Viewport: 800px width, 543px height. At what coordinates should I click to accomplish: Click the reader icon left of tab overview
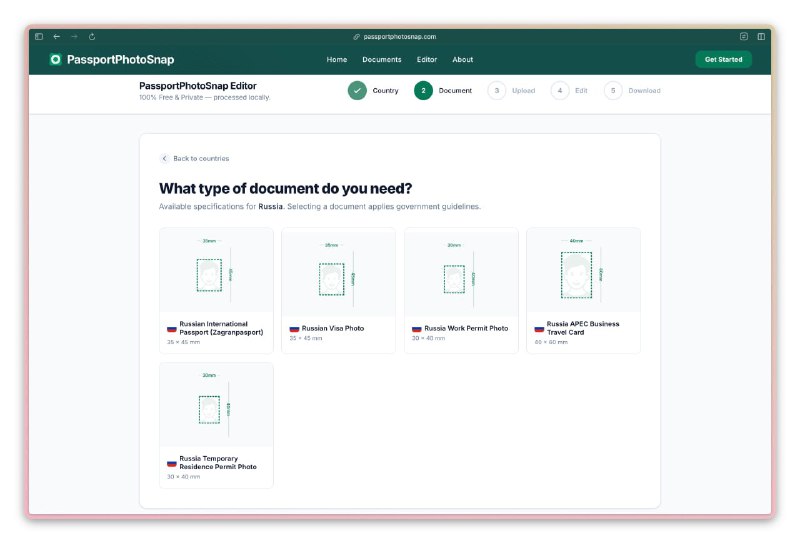tap(744, 36)
